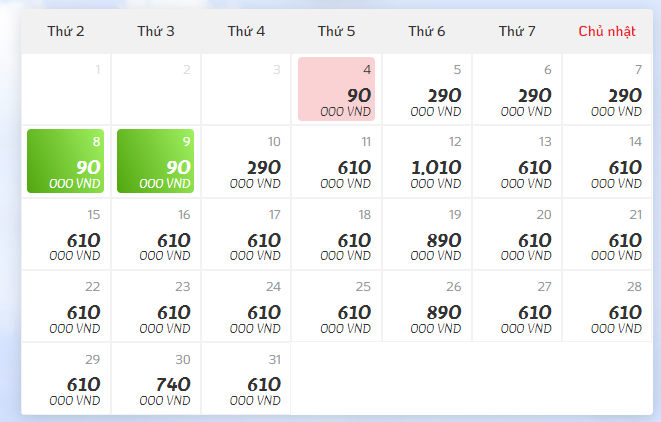This screenshot has height=422, width=661.
Task: Click the Chủ nhật column header
Action: tap(606, 31)
